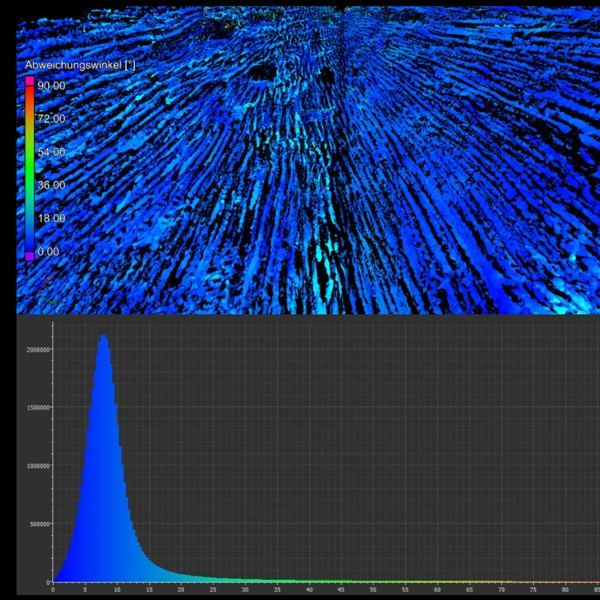Click the 20 tick on the histogram x-axis
Viewport: 600px width, 600px height.
(x=181, y=589)
